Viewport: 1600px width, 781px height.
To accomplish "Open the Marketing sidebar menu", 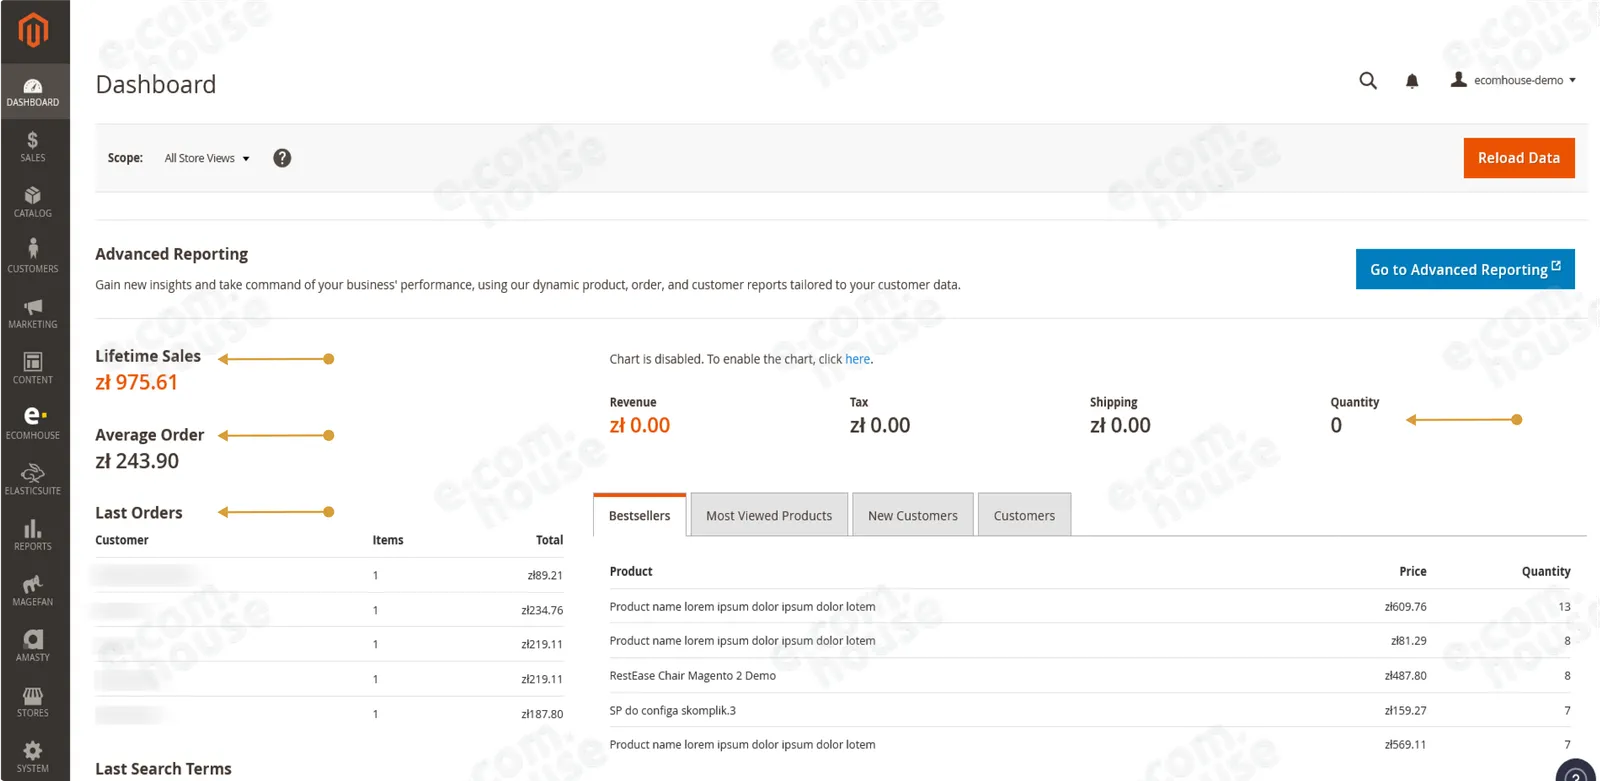I will [33, 313].
